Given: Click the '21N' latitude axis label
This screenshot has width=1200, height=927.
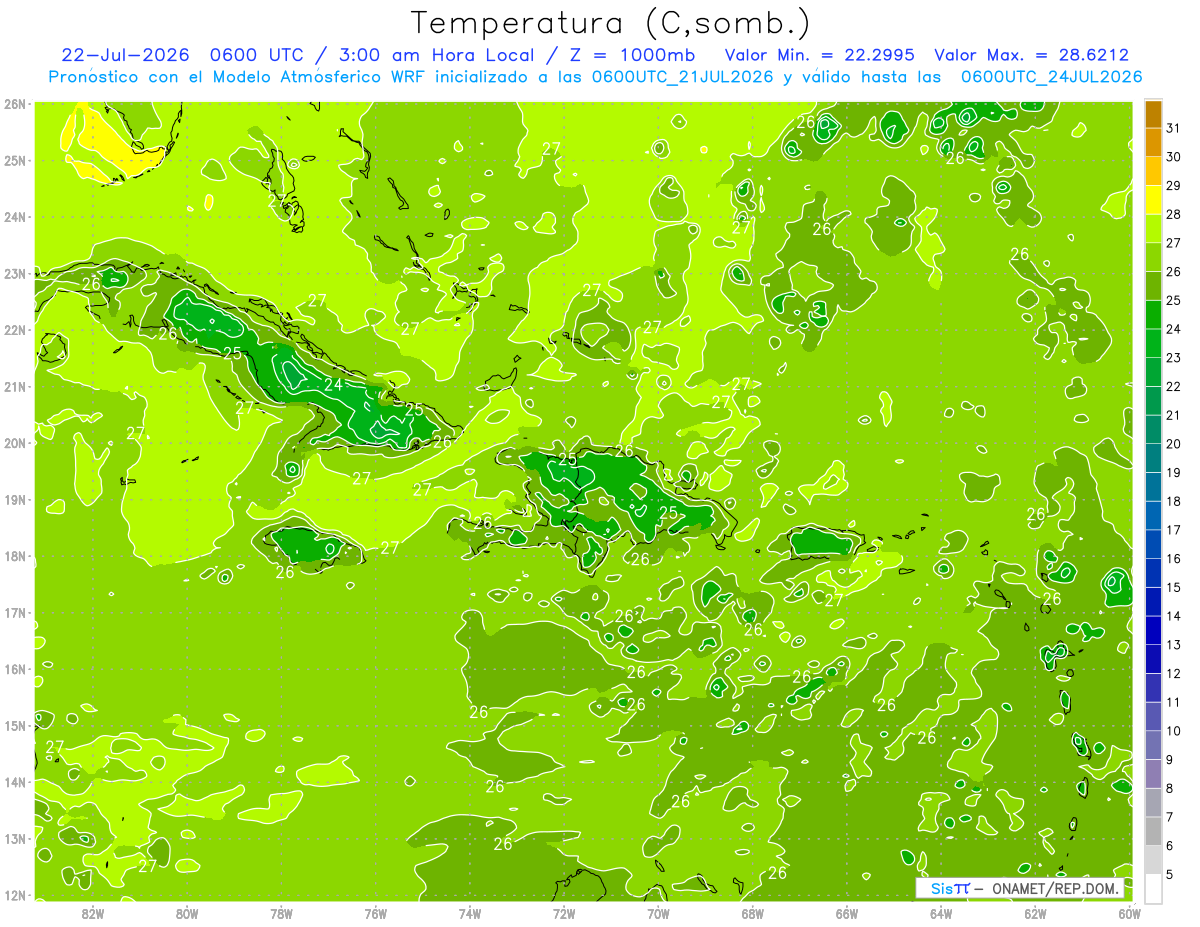Looking at the screenshot, I should click(14, 387).
